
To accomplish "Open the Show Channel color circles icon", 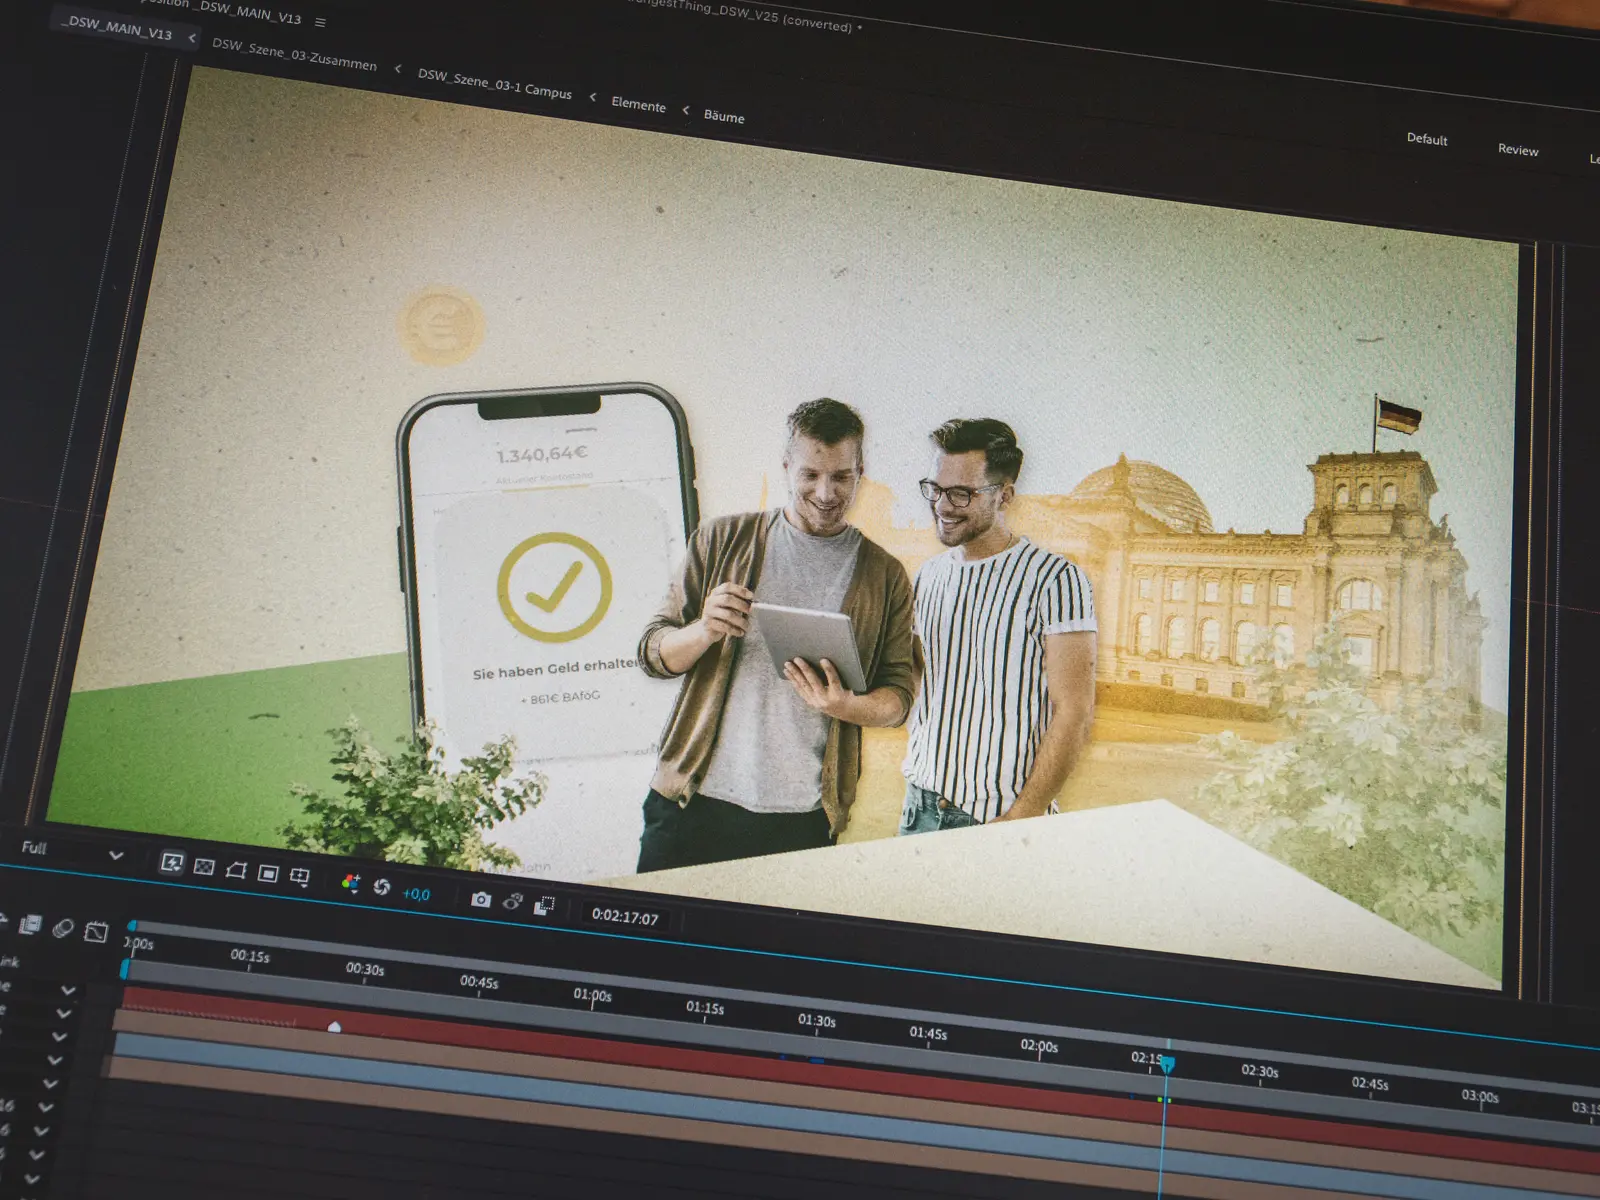I will (350, 882).
